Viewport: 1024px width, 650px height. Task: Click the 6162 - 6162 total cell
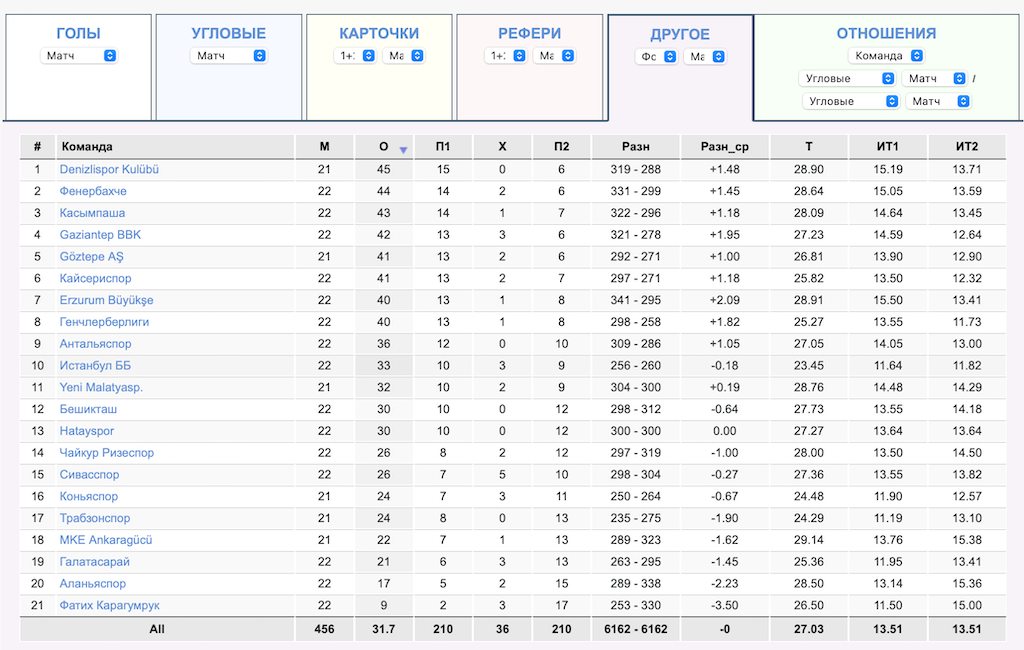tap(635, 629)
